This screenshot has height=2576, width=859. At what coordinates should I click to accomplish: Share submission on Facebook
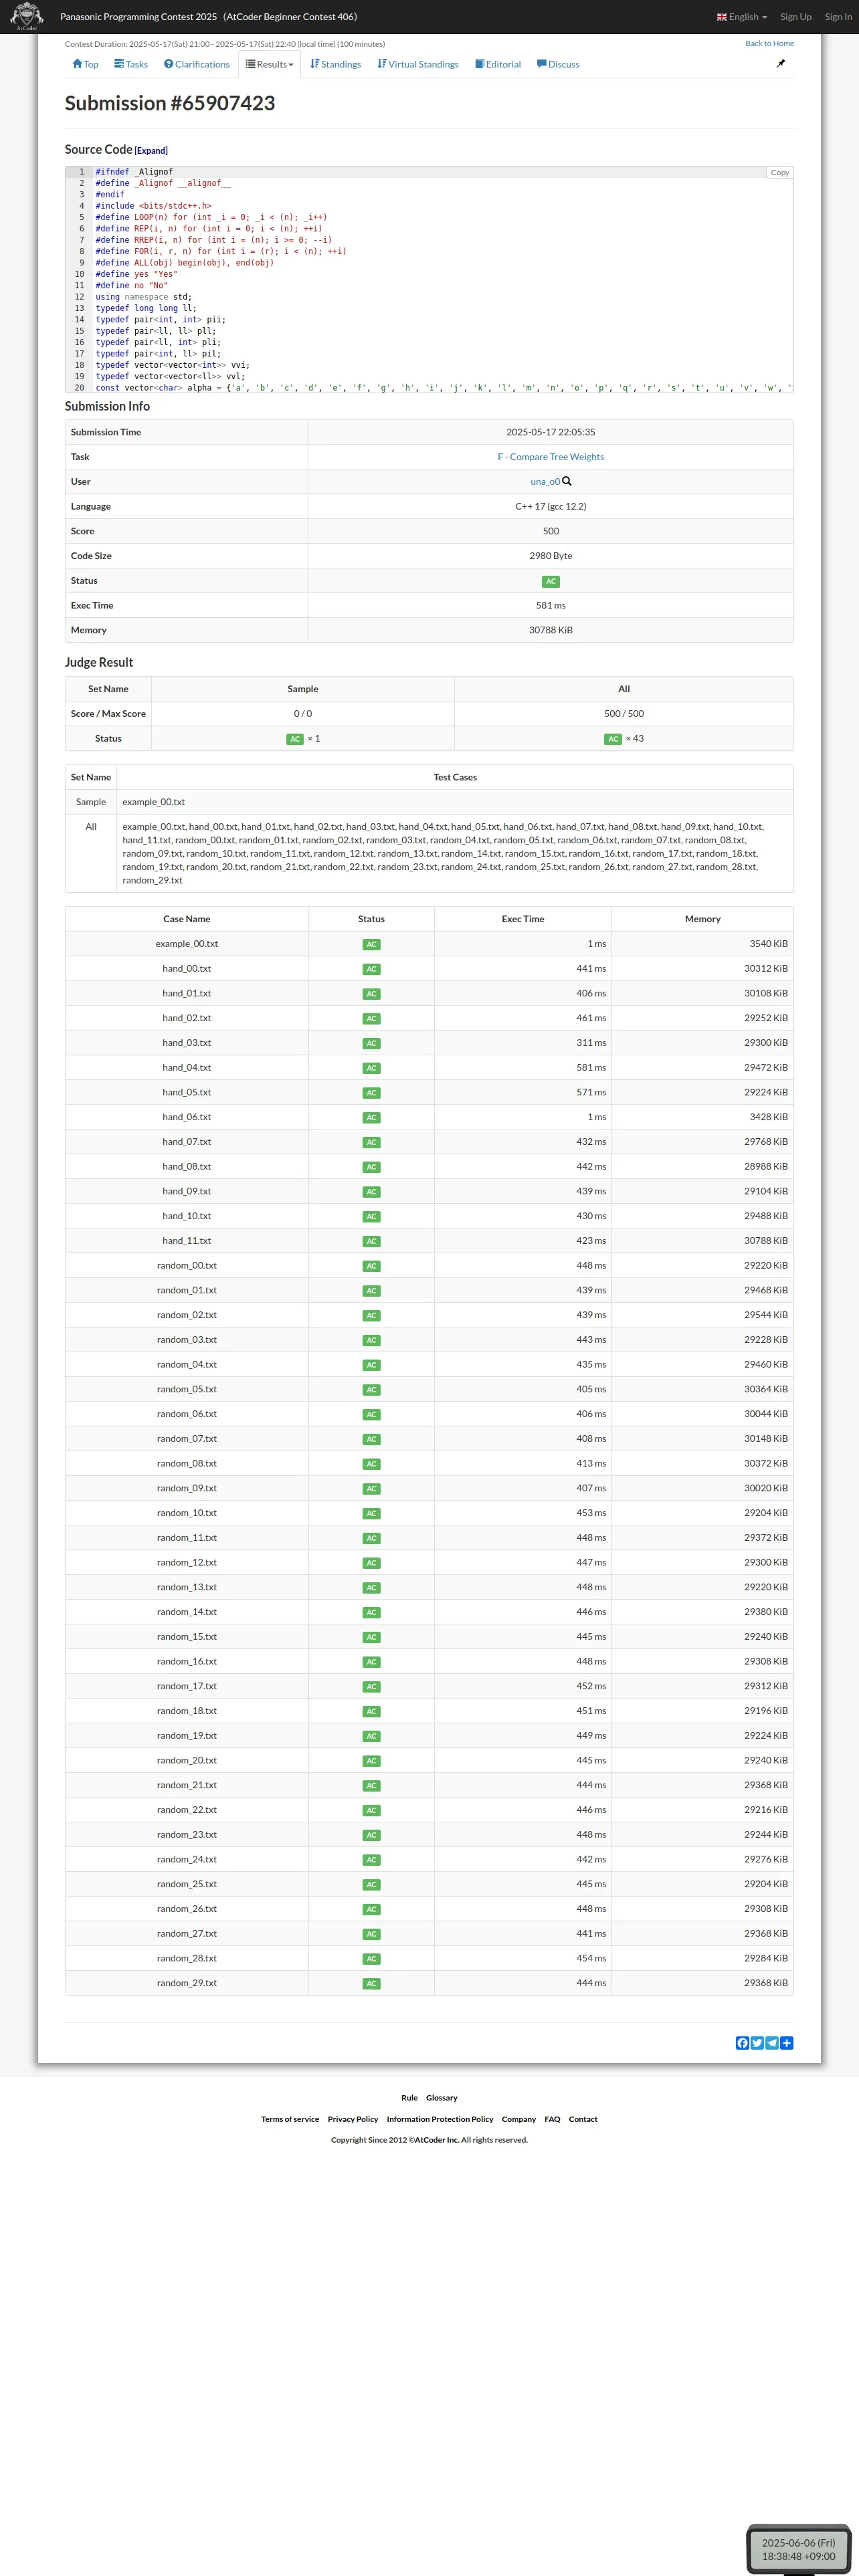[742, 2043]
